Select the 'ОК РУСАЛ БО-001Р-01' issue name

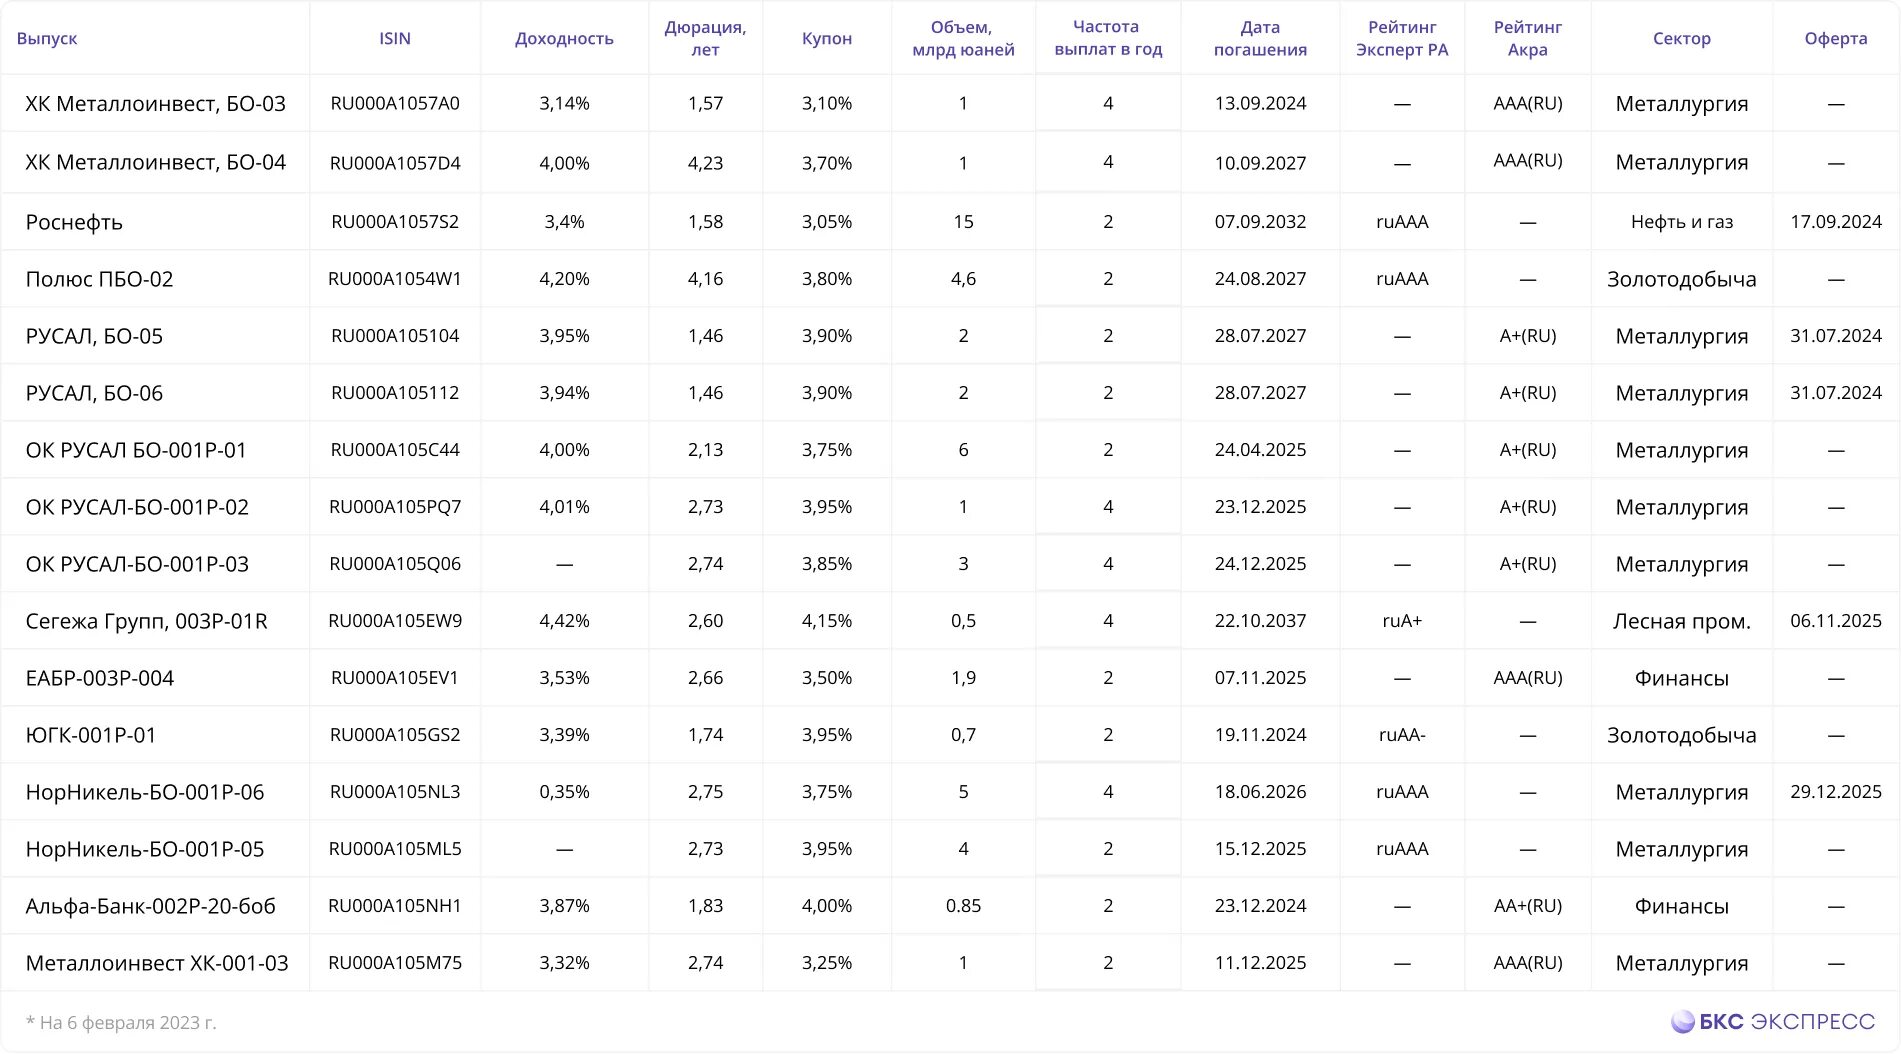(x=136, y=450)
